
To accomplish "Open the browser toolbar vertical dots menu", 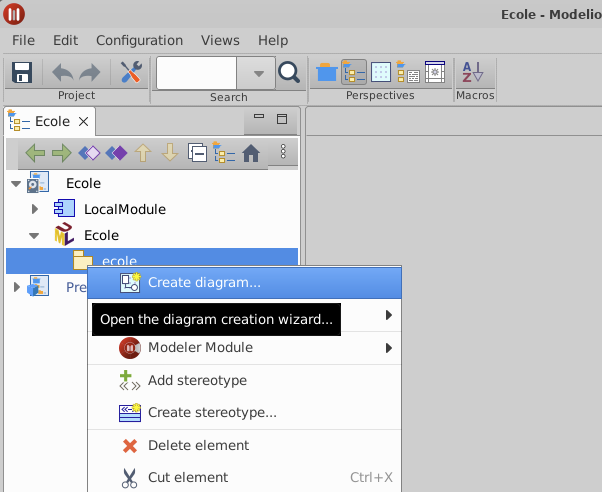I will pos(283,152).
